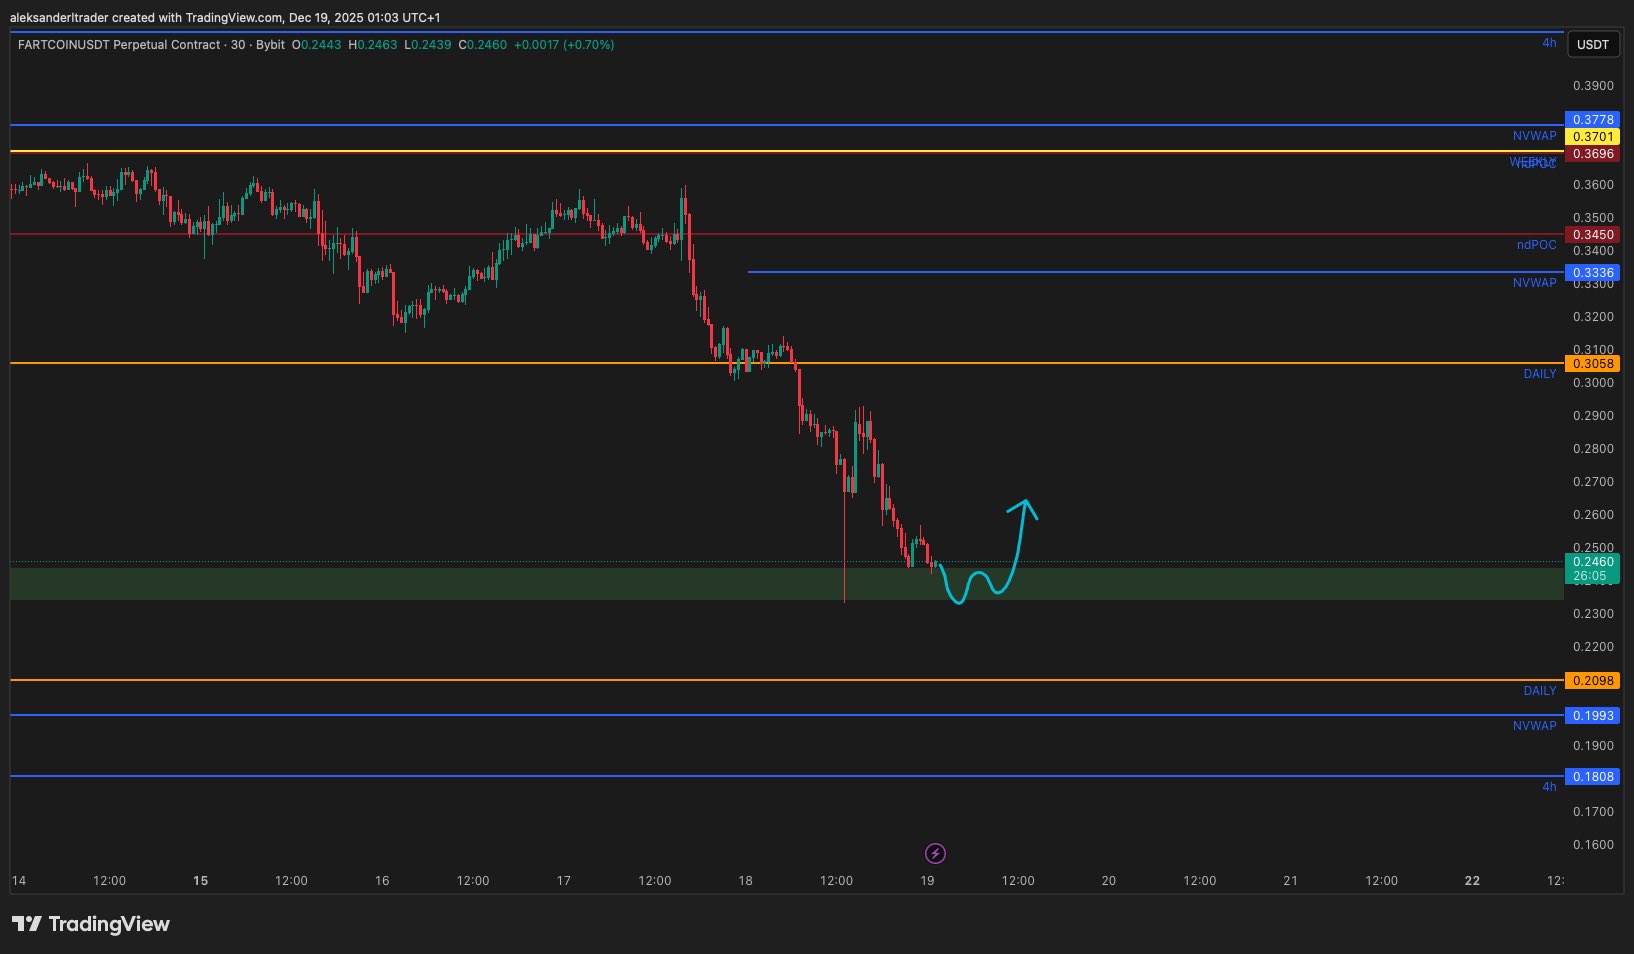1634x954 pixels.
Task: Select the green support zone rectangle
Action: click(787, 583)
